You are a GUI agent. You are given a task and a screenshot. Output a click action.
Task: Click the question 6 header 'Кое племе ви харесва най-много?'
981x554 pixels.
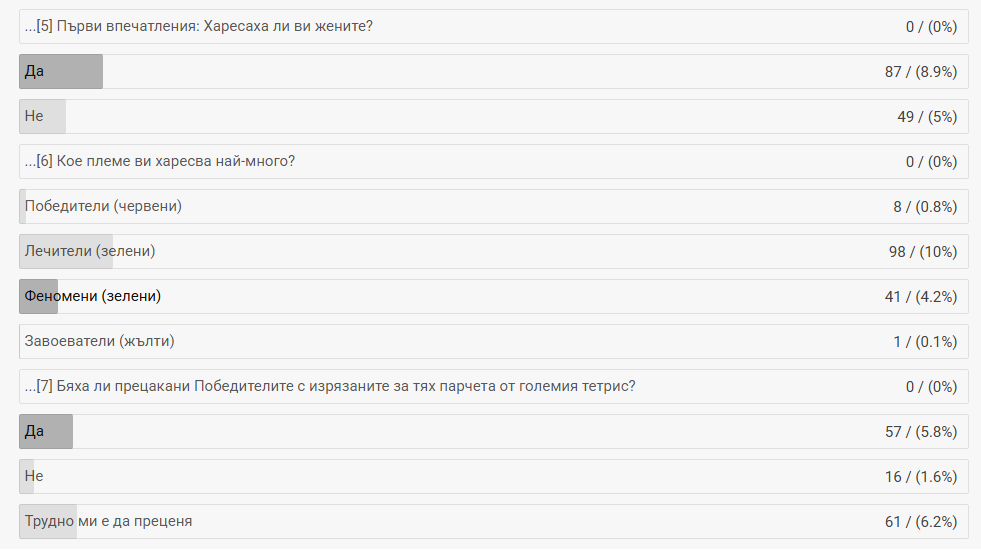pos(166,162)
